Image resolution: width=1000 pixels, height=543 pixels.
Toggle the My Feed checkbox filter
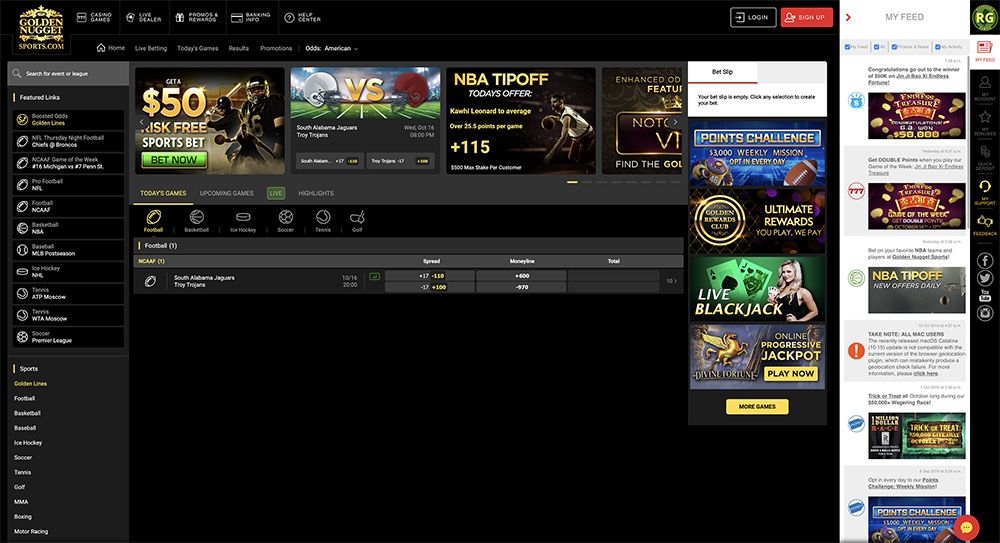pyautogui.click(x=848, y=47)
